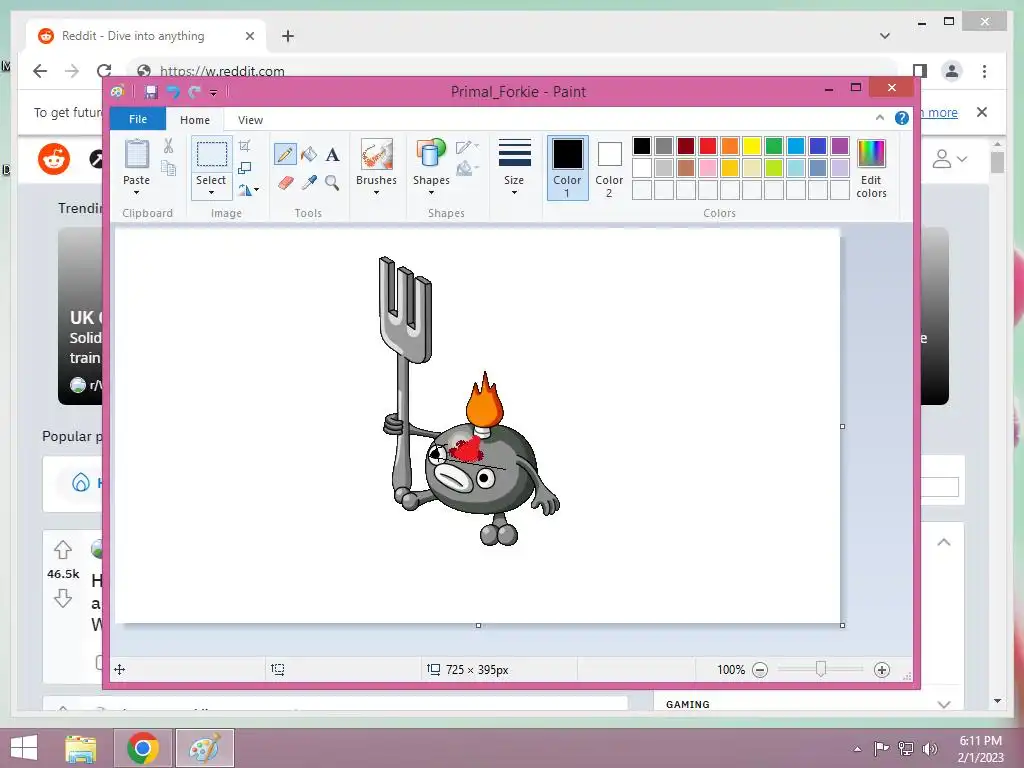
Task: Open Chrome profile avatar button
Action: [x=952, y=71]
